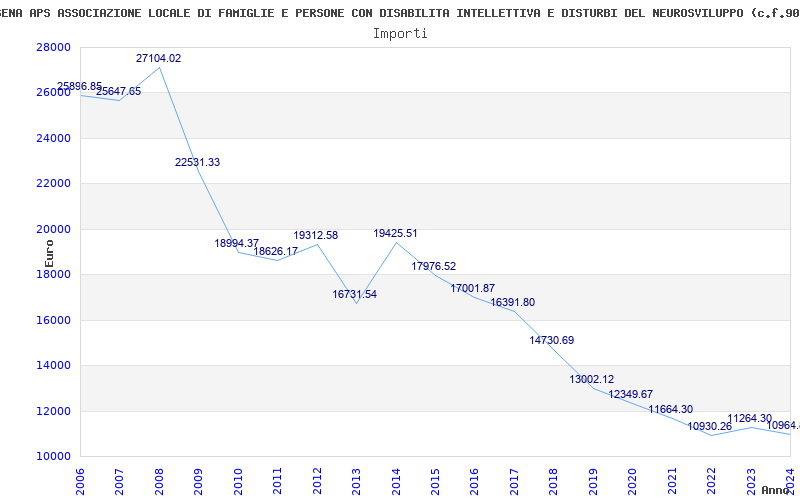Click the 16391.80 data label
The image size is (800, 500).
pos(513,302)
